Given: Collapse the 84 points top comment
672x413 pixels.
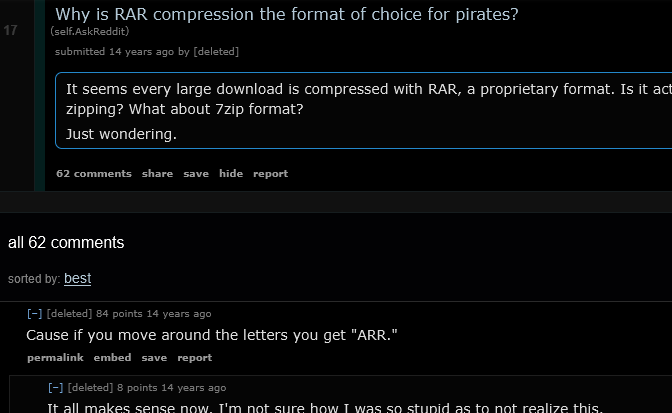Looking at the screenshot, I should click(x=34, y=314).
